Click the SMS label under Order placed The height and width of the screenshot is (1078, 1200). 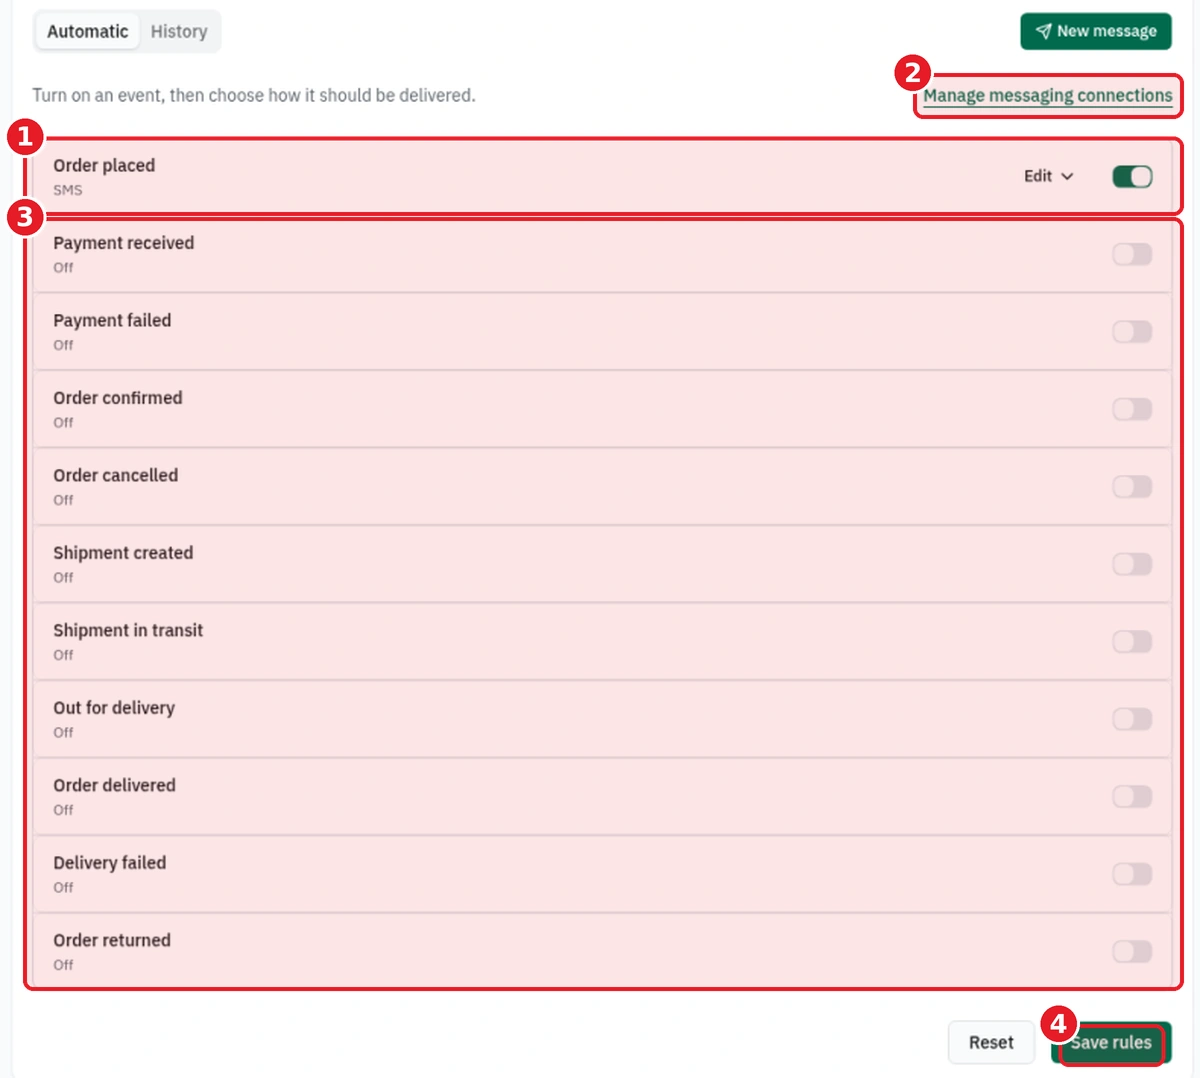(68, 190)
